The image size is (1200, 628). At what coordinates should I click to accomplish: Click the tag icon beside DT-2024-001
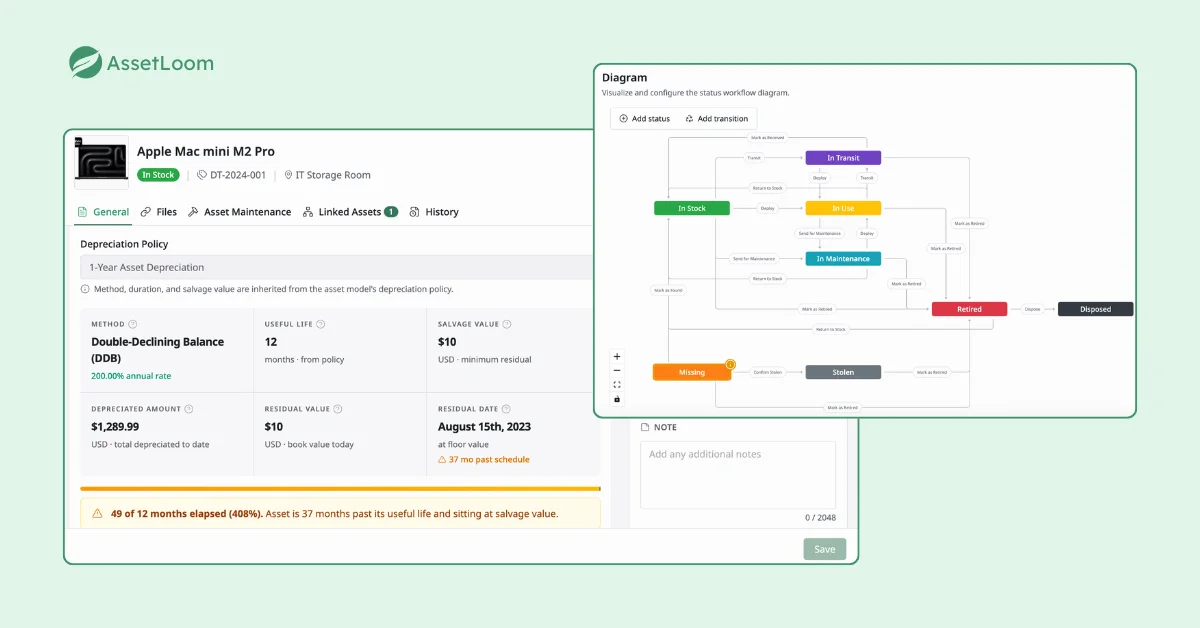(x=201, y=175)
